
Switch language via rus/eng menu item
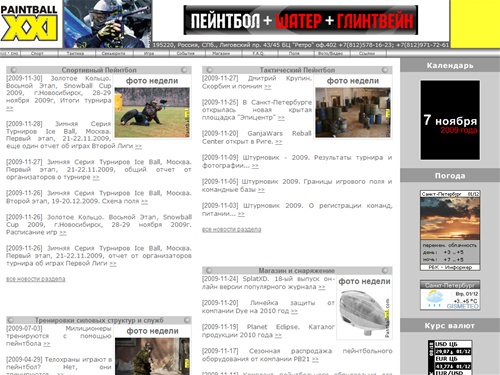coord(10,53)
